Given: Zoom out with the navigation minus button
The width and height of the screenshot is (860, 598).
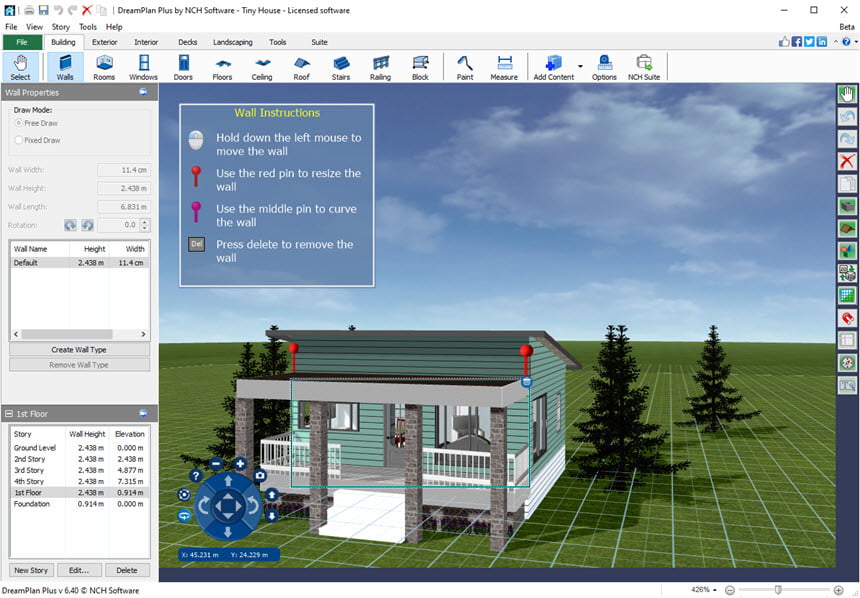Looking at the screenshot, I should [x=216, y=464].
